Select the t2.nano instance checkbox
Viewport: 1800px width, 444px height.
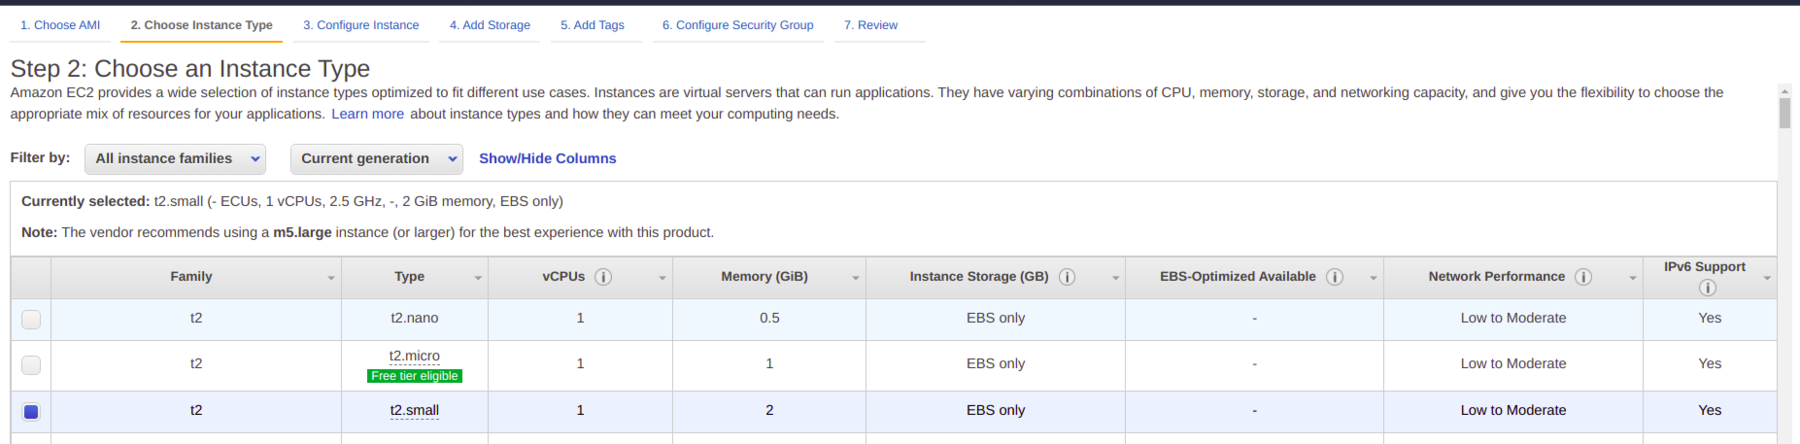pos(31,319)
